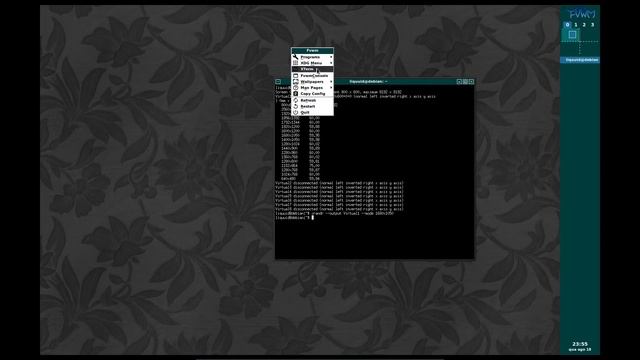
Task: Click the picture icon beside Wallpapers
Action: (296, 82)
